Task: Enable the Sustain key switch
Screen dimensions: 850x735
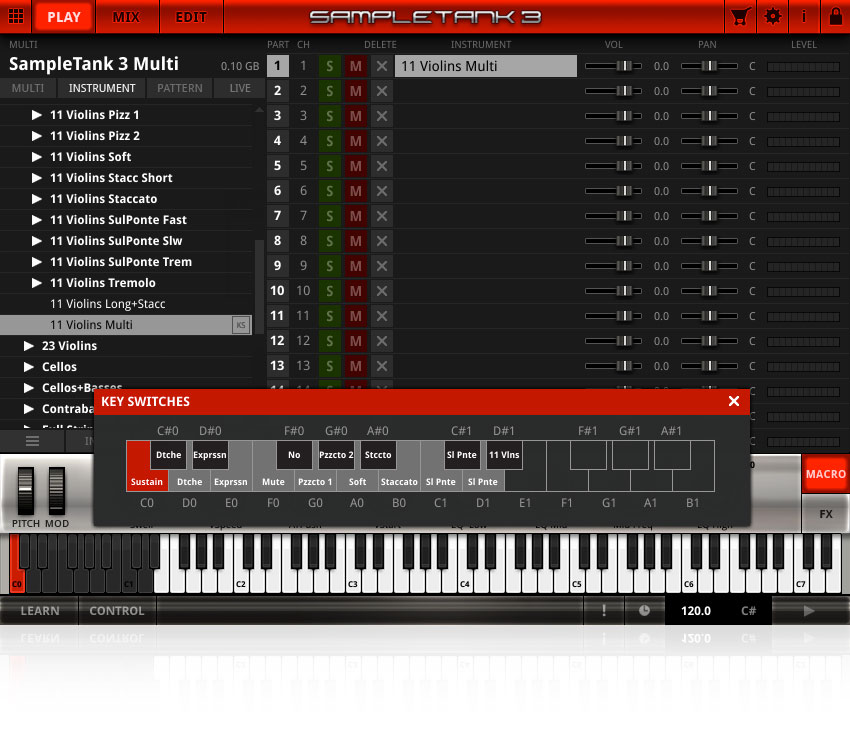Action: (x=146, y=480)
